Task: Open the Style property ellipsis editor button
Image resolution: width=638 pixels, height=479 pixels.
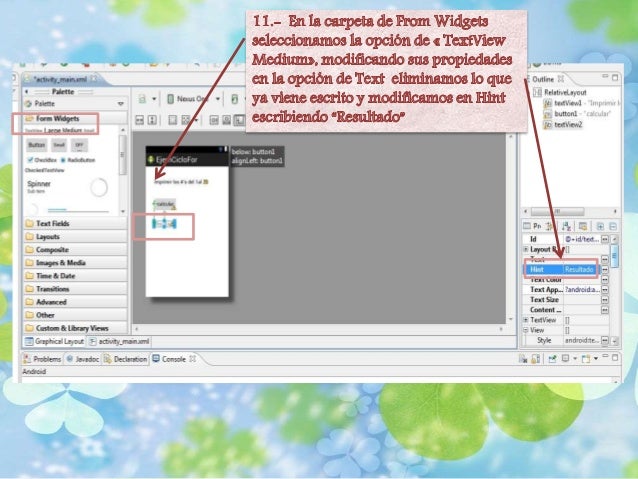Action: click(605, 340)
